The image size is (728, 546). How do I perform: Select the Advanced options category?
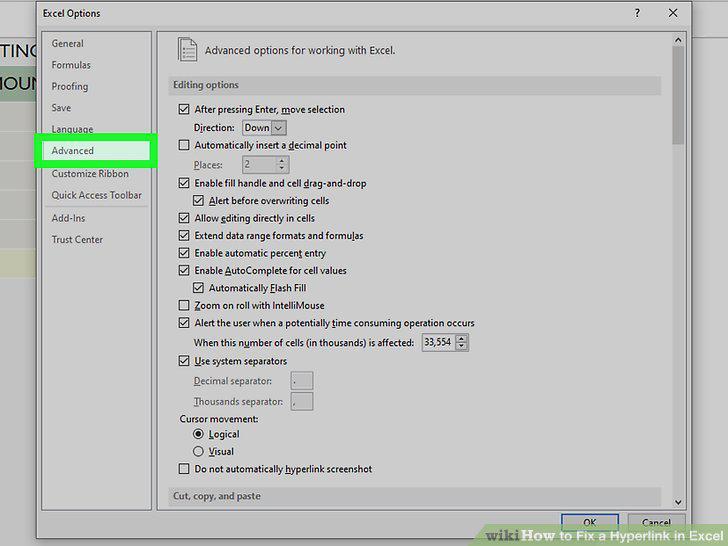tap(96, 151)
